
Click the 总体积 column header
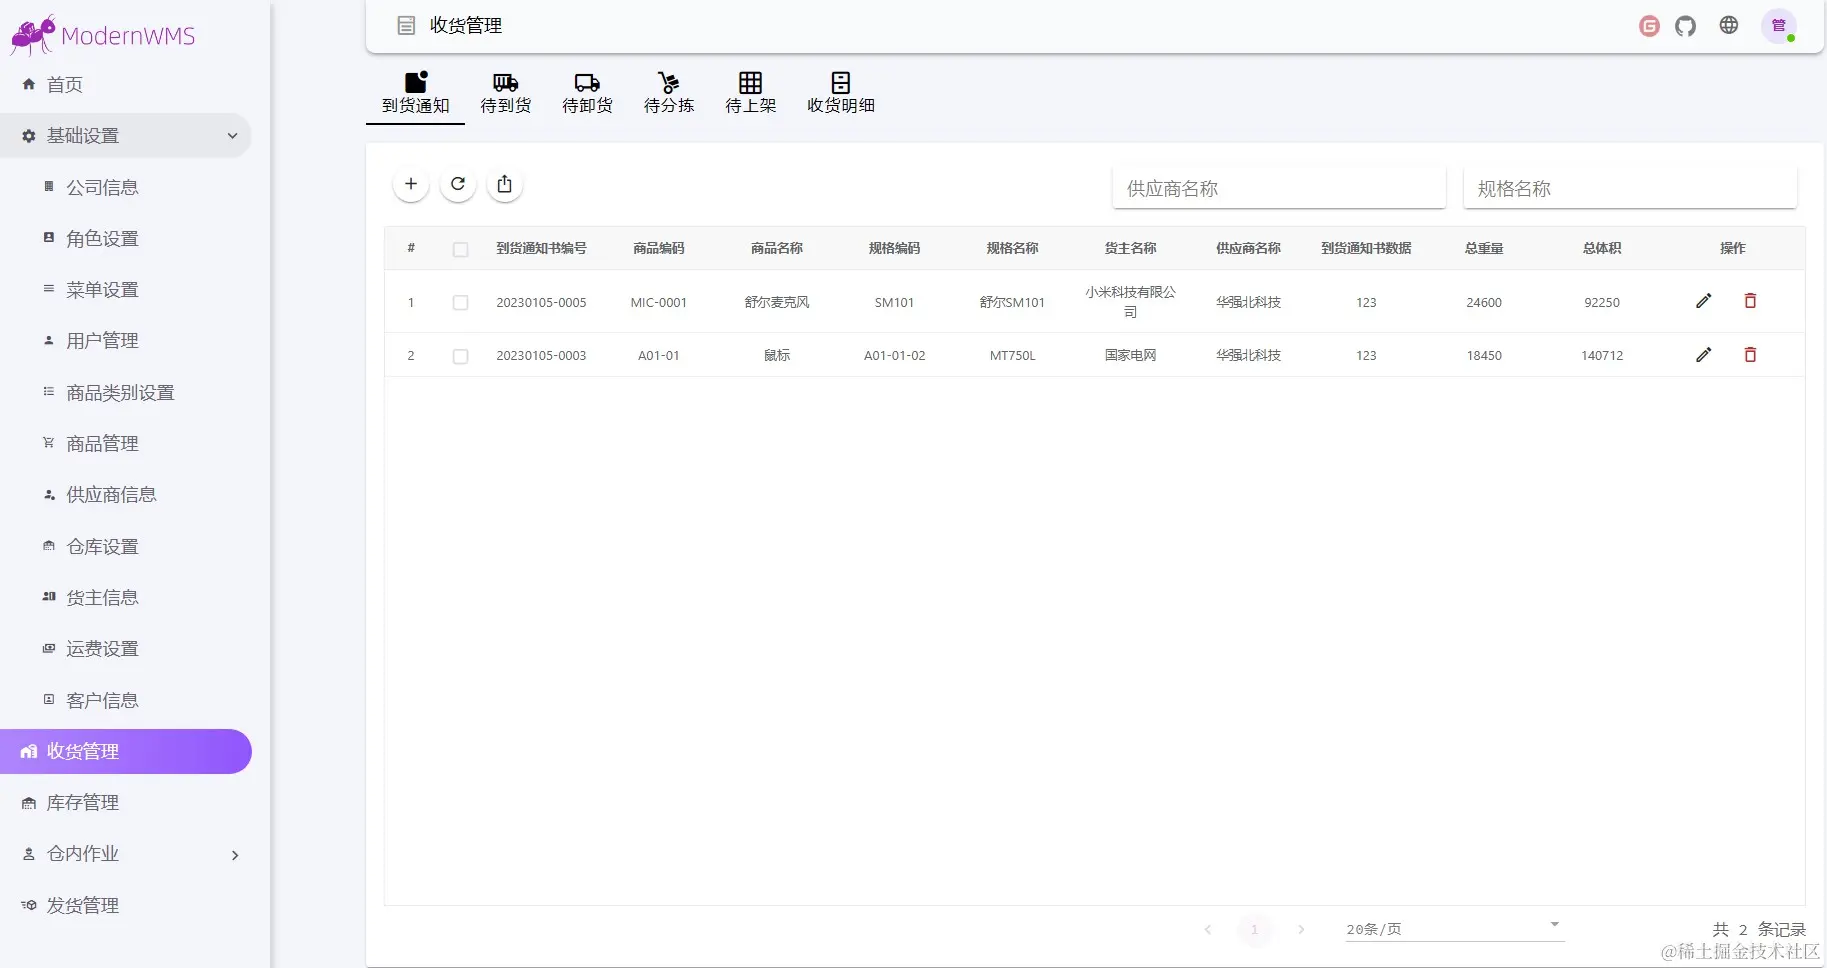(1602, 248)
